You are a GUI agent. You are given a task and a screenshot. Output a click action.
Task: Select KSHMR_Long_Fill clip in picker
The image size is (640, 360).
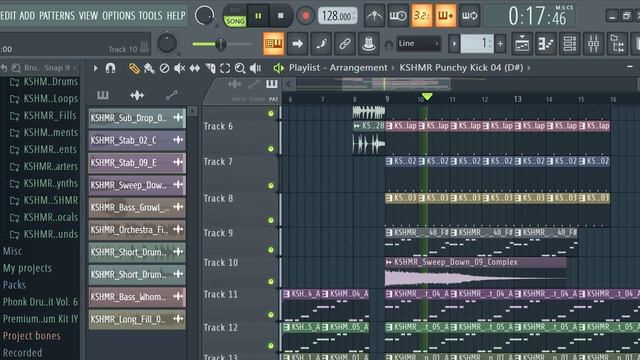click(x=137, y=319)
